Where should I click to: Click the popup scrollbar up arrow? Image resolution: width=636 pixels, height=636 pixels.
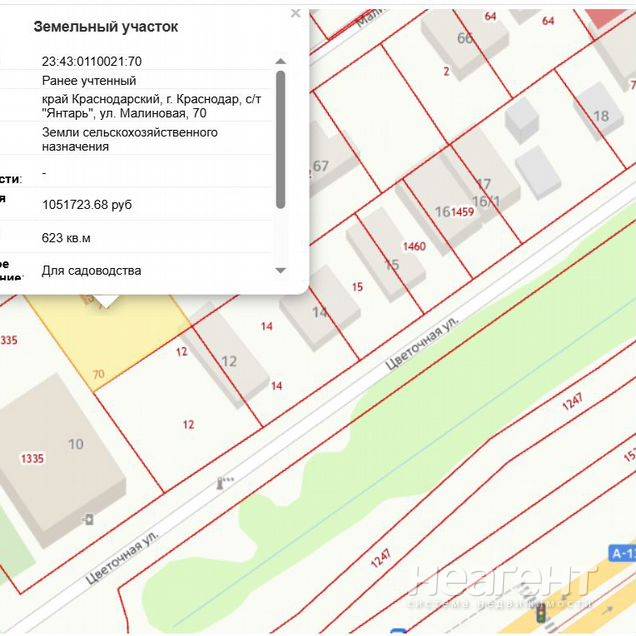click(281, 59)
